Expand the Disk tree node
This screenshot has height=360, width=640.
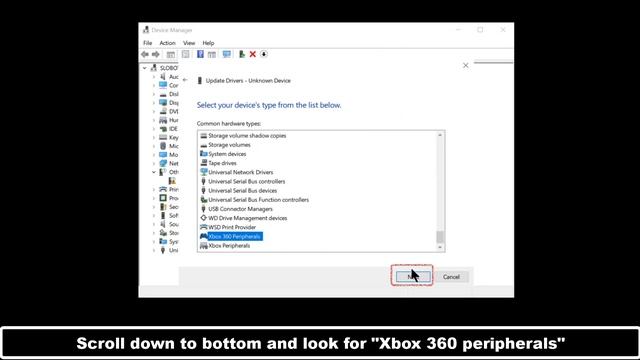[153, 94]
